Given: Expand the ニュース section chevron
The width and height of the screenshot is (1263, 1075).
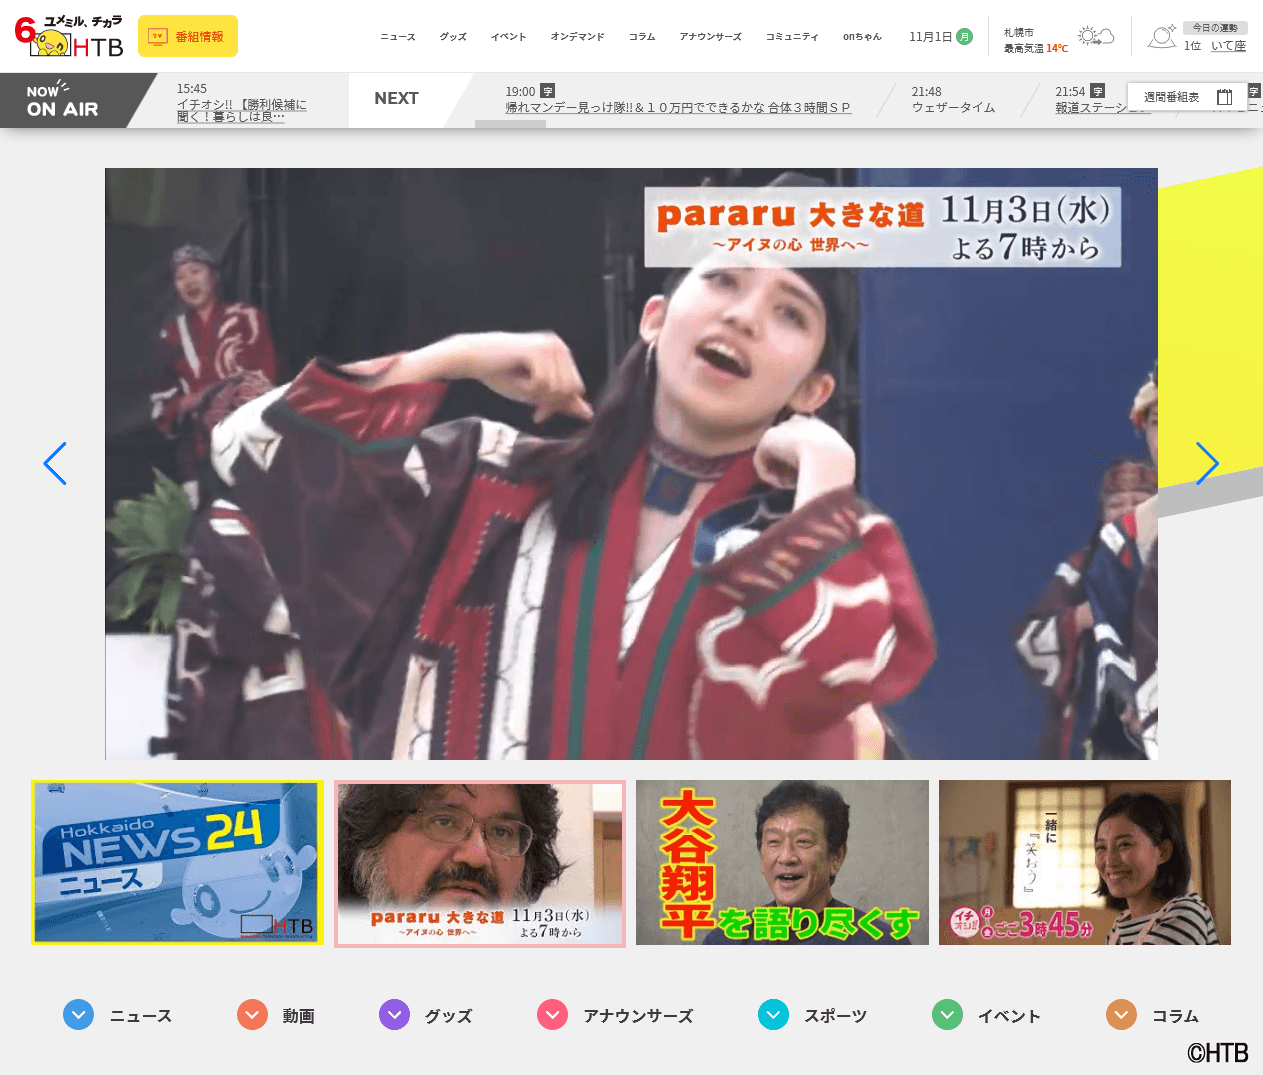Looking at the screenshot, I should click(x=78, y=1014).
